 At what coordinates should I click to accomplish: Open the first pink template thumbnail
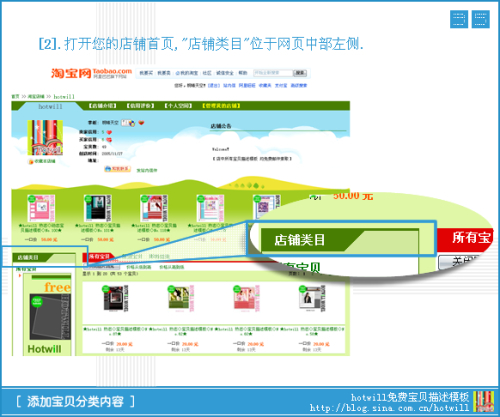[x=41, y=208]
